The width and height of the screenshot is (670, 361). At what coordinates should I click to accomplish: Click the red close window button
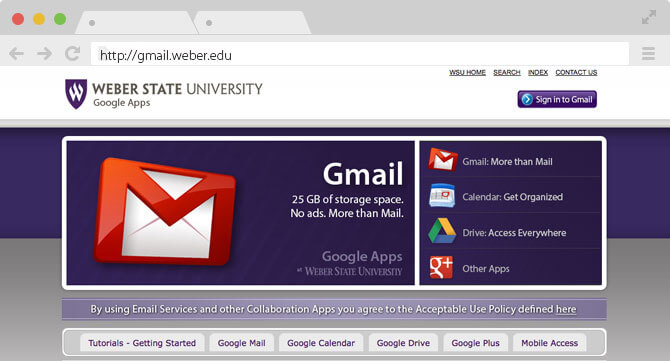point(18,19)
